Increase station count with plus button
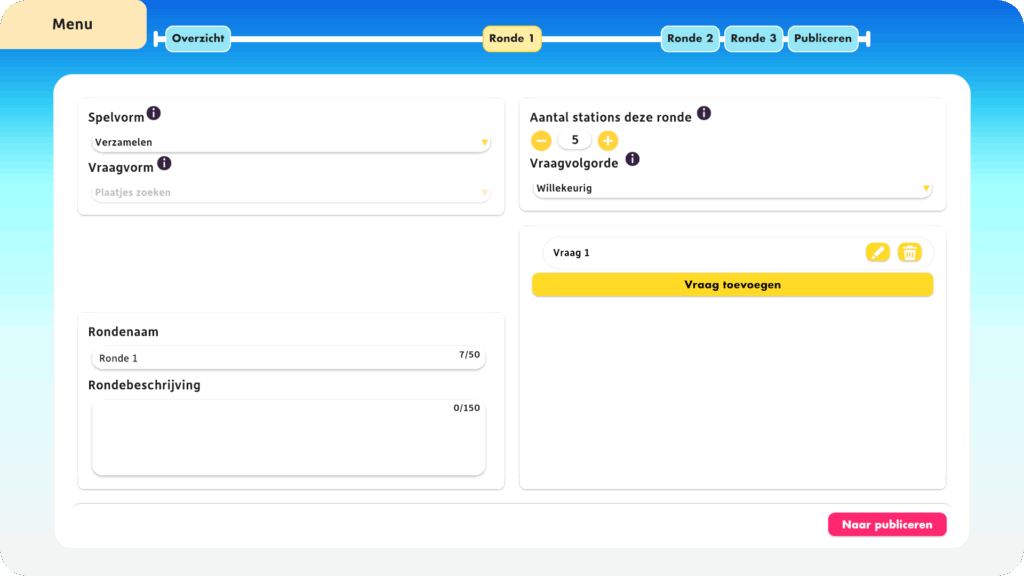1024x576 pixels. 608,141
